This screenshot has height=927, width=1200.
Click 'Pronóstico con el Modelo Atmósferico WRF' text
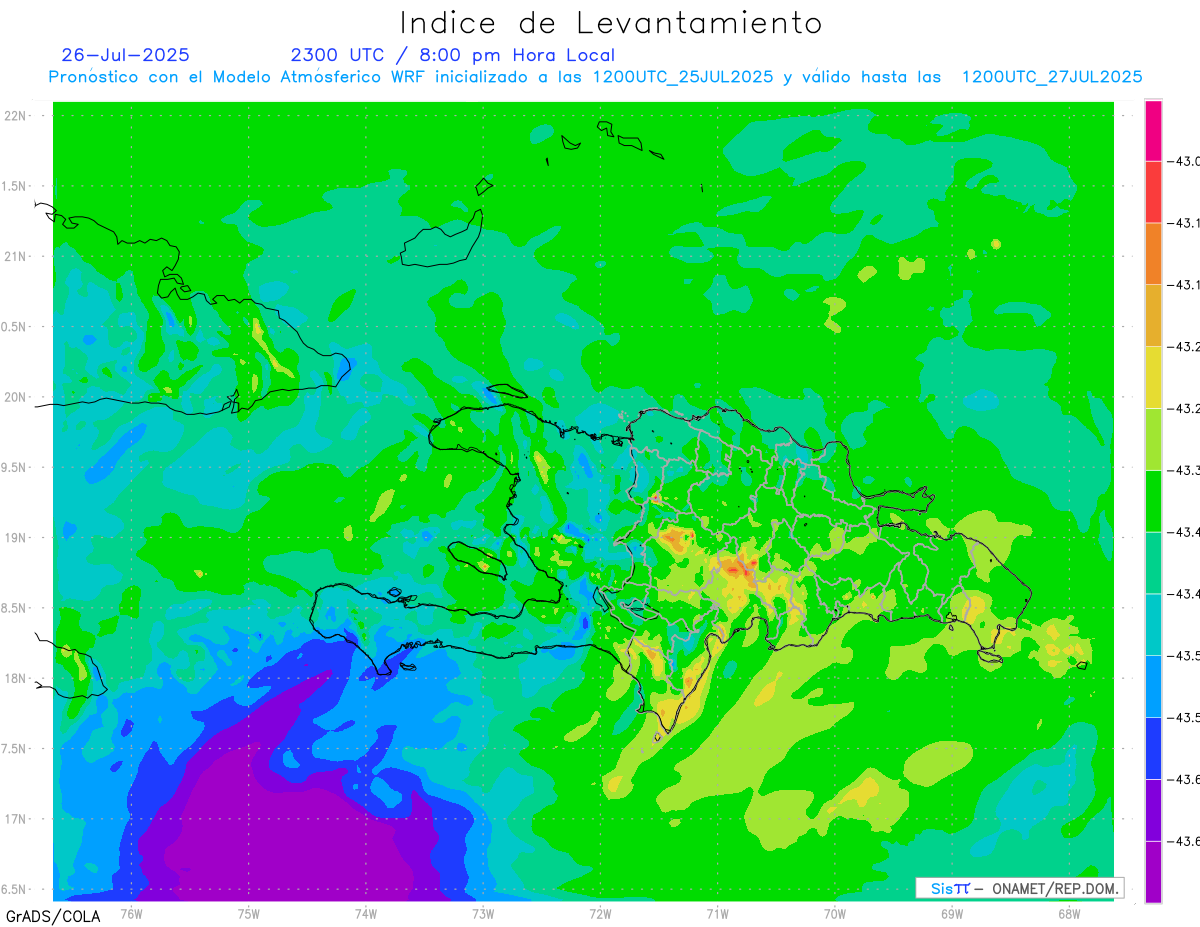click(238, 77)
